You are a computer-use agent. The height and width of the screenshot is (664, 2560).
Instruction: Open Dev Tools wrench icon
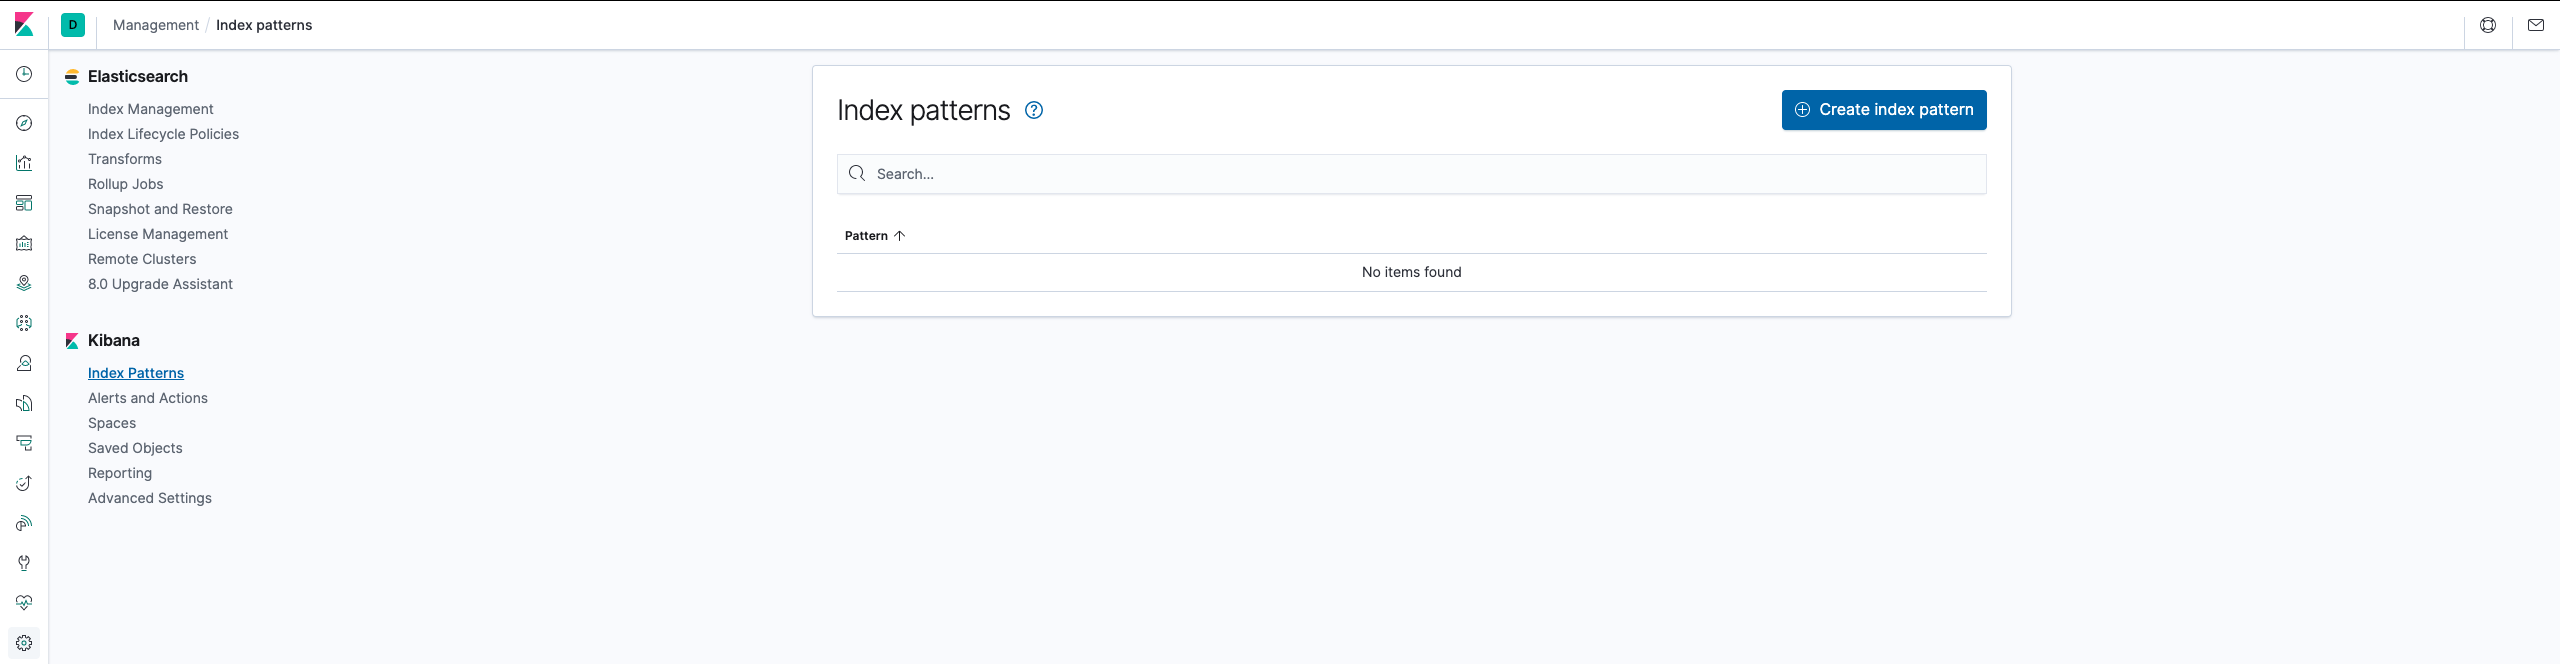tap(24, 563)
